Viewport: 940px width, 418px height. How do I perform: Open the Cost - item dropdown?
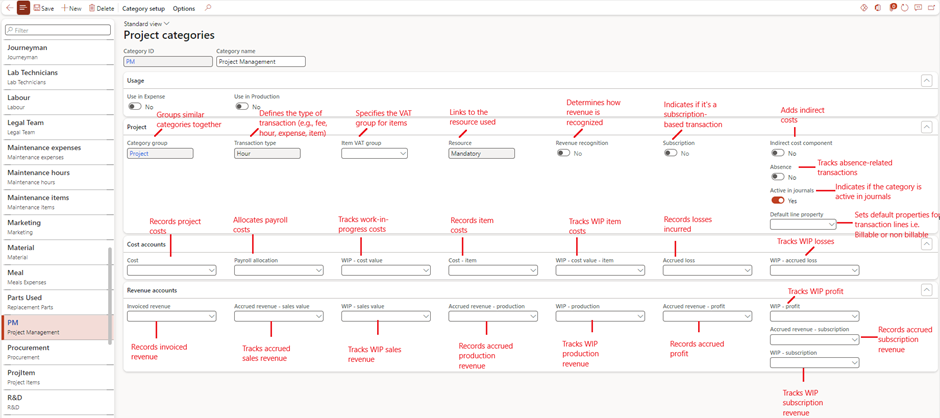click(x=533, y=271)
